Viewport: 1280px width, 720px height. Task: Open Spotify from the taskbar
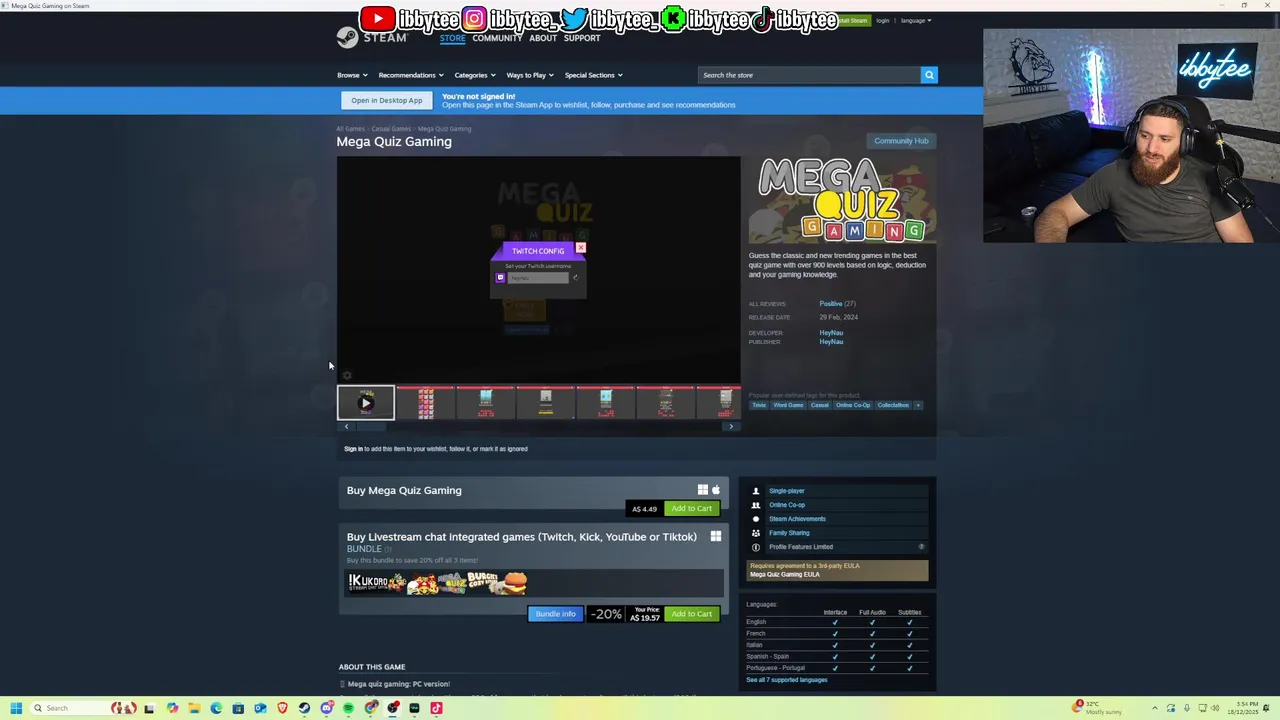(348, 708)
